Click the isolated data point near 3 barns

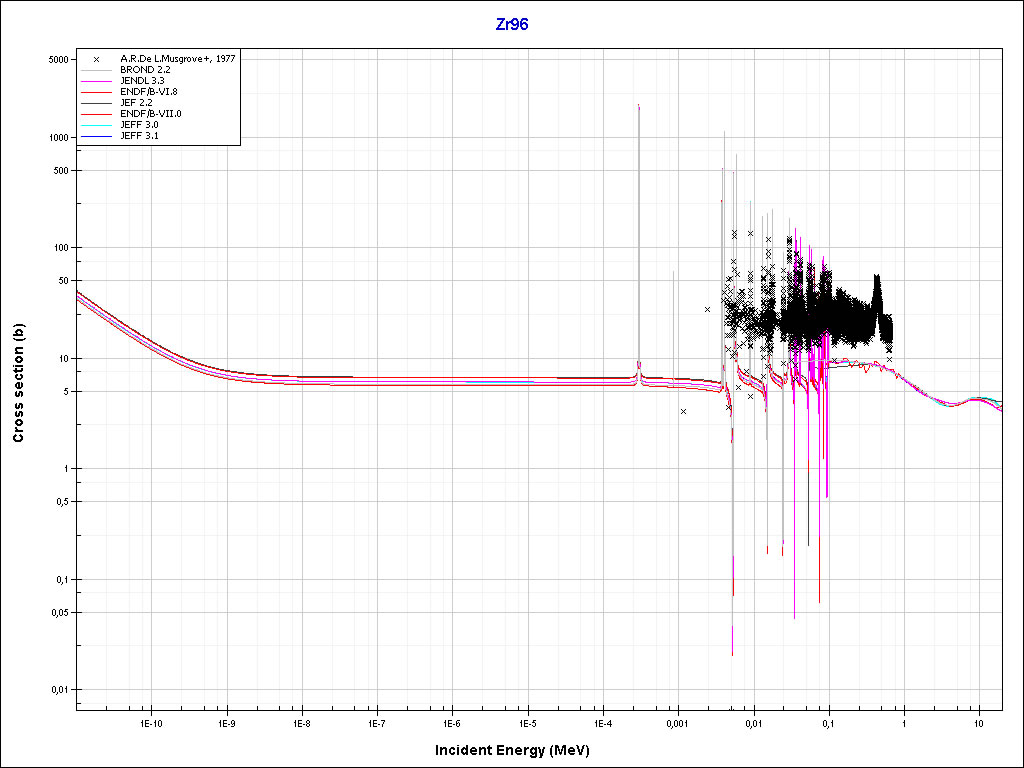[x=683, y=411]
